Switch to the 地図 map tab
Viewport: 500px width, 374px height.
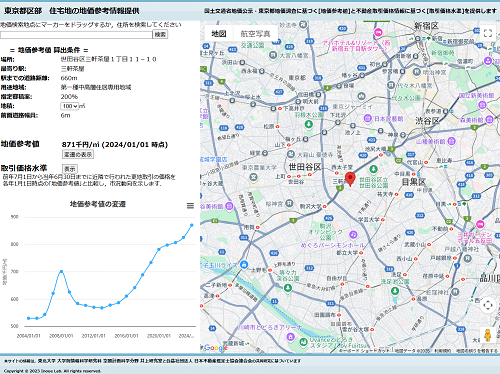click(x=219, y=33)
